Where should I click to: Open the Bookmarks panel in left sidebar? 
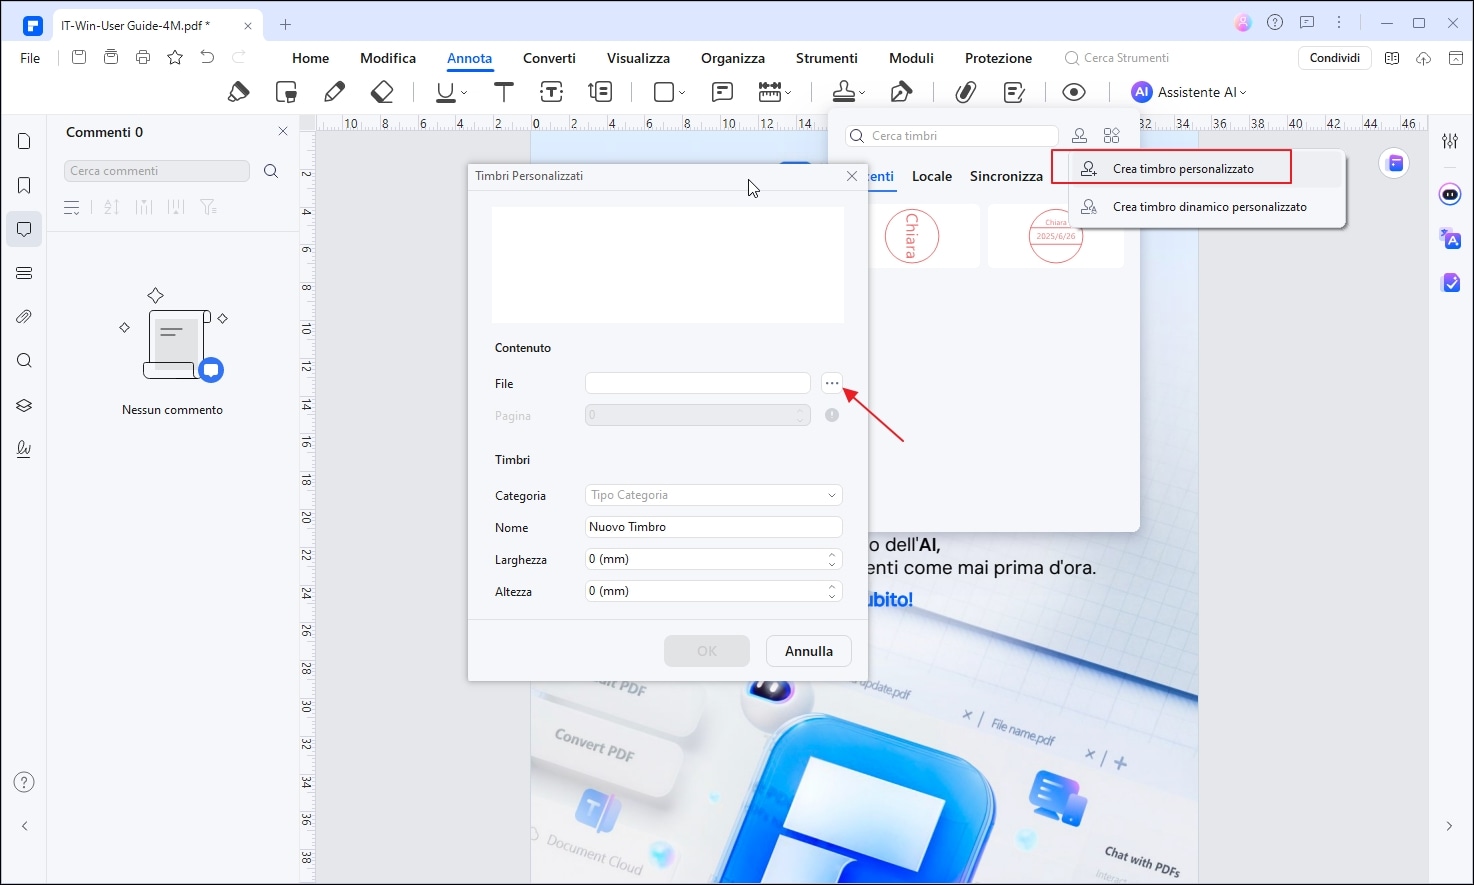24,185
